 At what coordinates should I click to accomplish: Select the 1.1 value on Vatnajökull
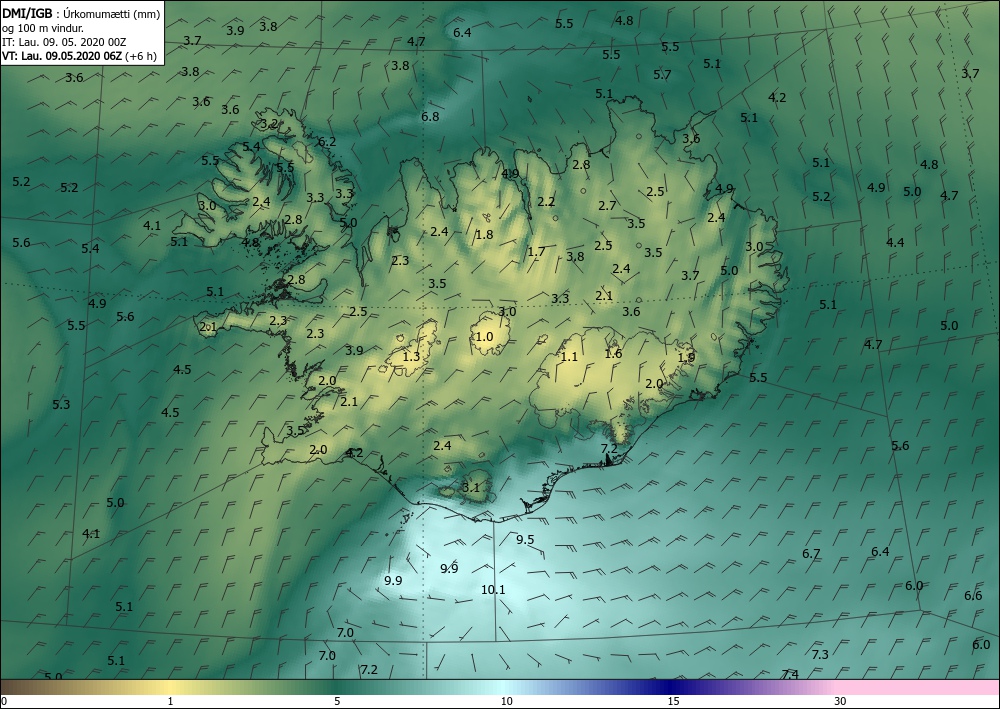point(569,357)
